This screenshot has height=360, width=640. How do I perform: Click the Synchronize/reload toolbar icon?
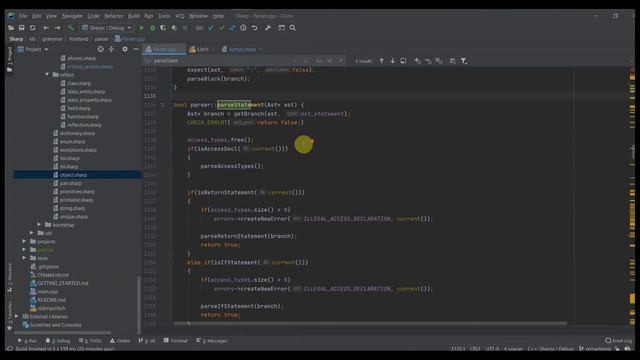coord(33,28)
